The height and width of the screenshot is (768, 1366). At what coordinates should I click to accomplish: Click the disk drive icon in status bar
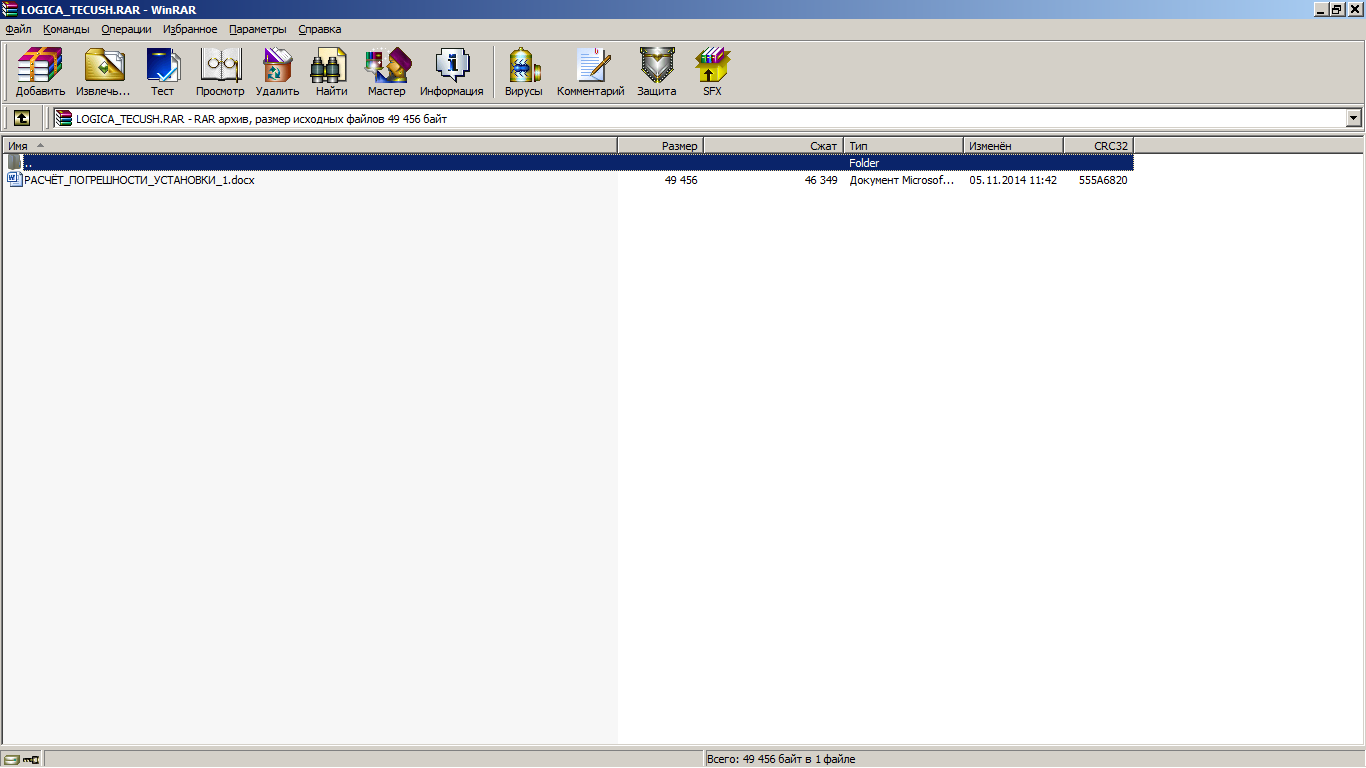point(11,759)
